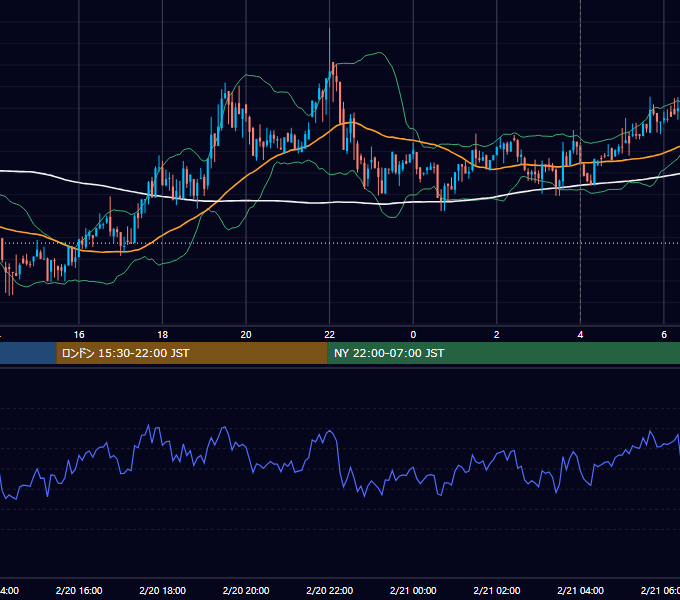Click the NY session band 22:00-07:00 JST

click(x=503, y=353)
